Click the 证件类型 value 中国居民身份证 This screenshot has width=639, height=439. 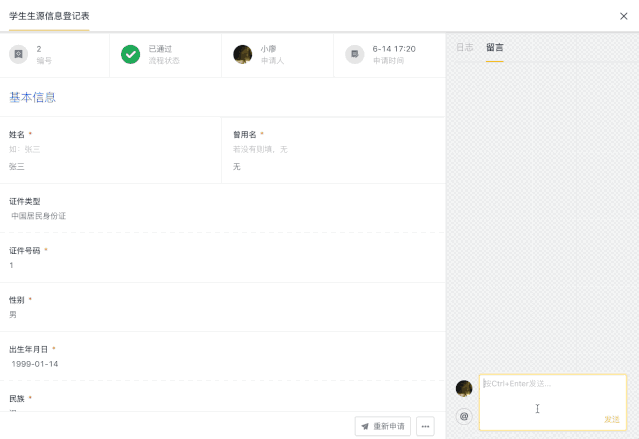[x=38, y=216]
